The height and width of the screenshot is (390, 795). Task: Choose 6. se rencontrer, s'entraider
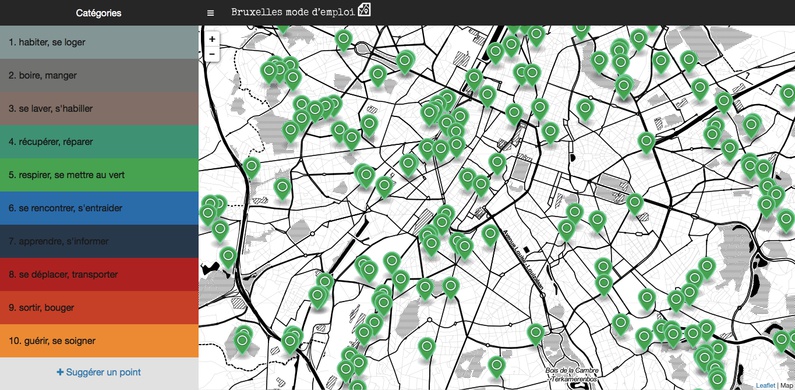tap(99, 208)
